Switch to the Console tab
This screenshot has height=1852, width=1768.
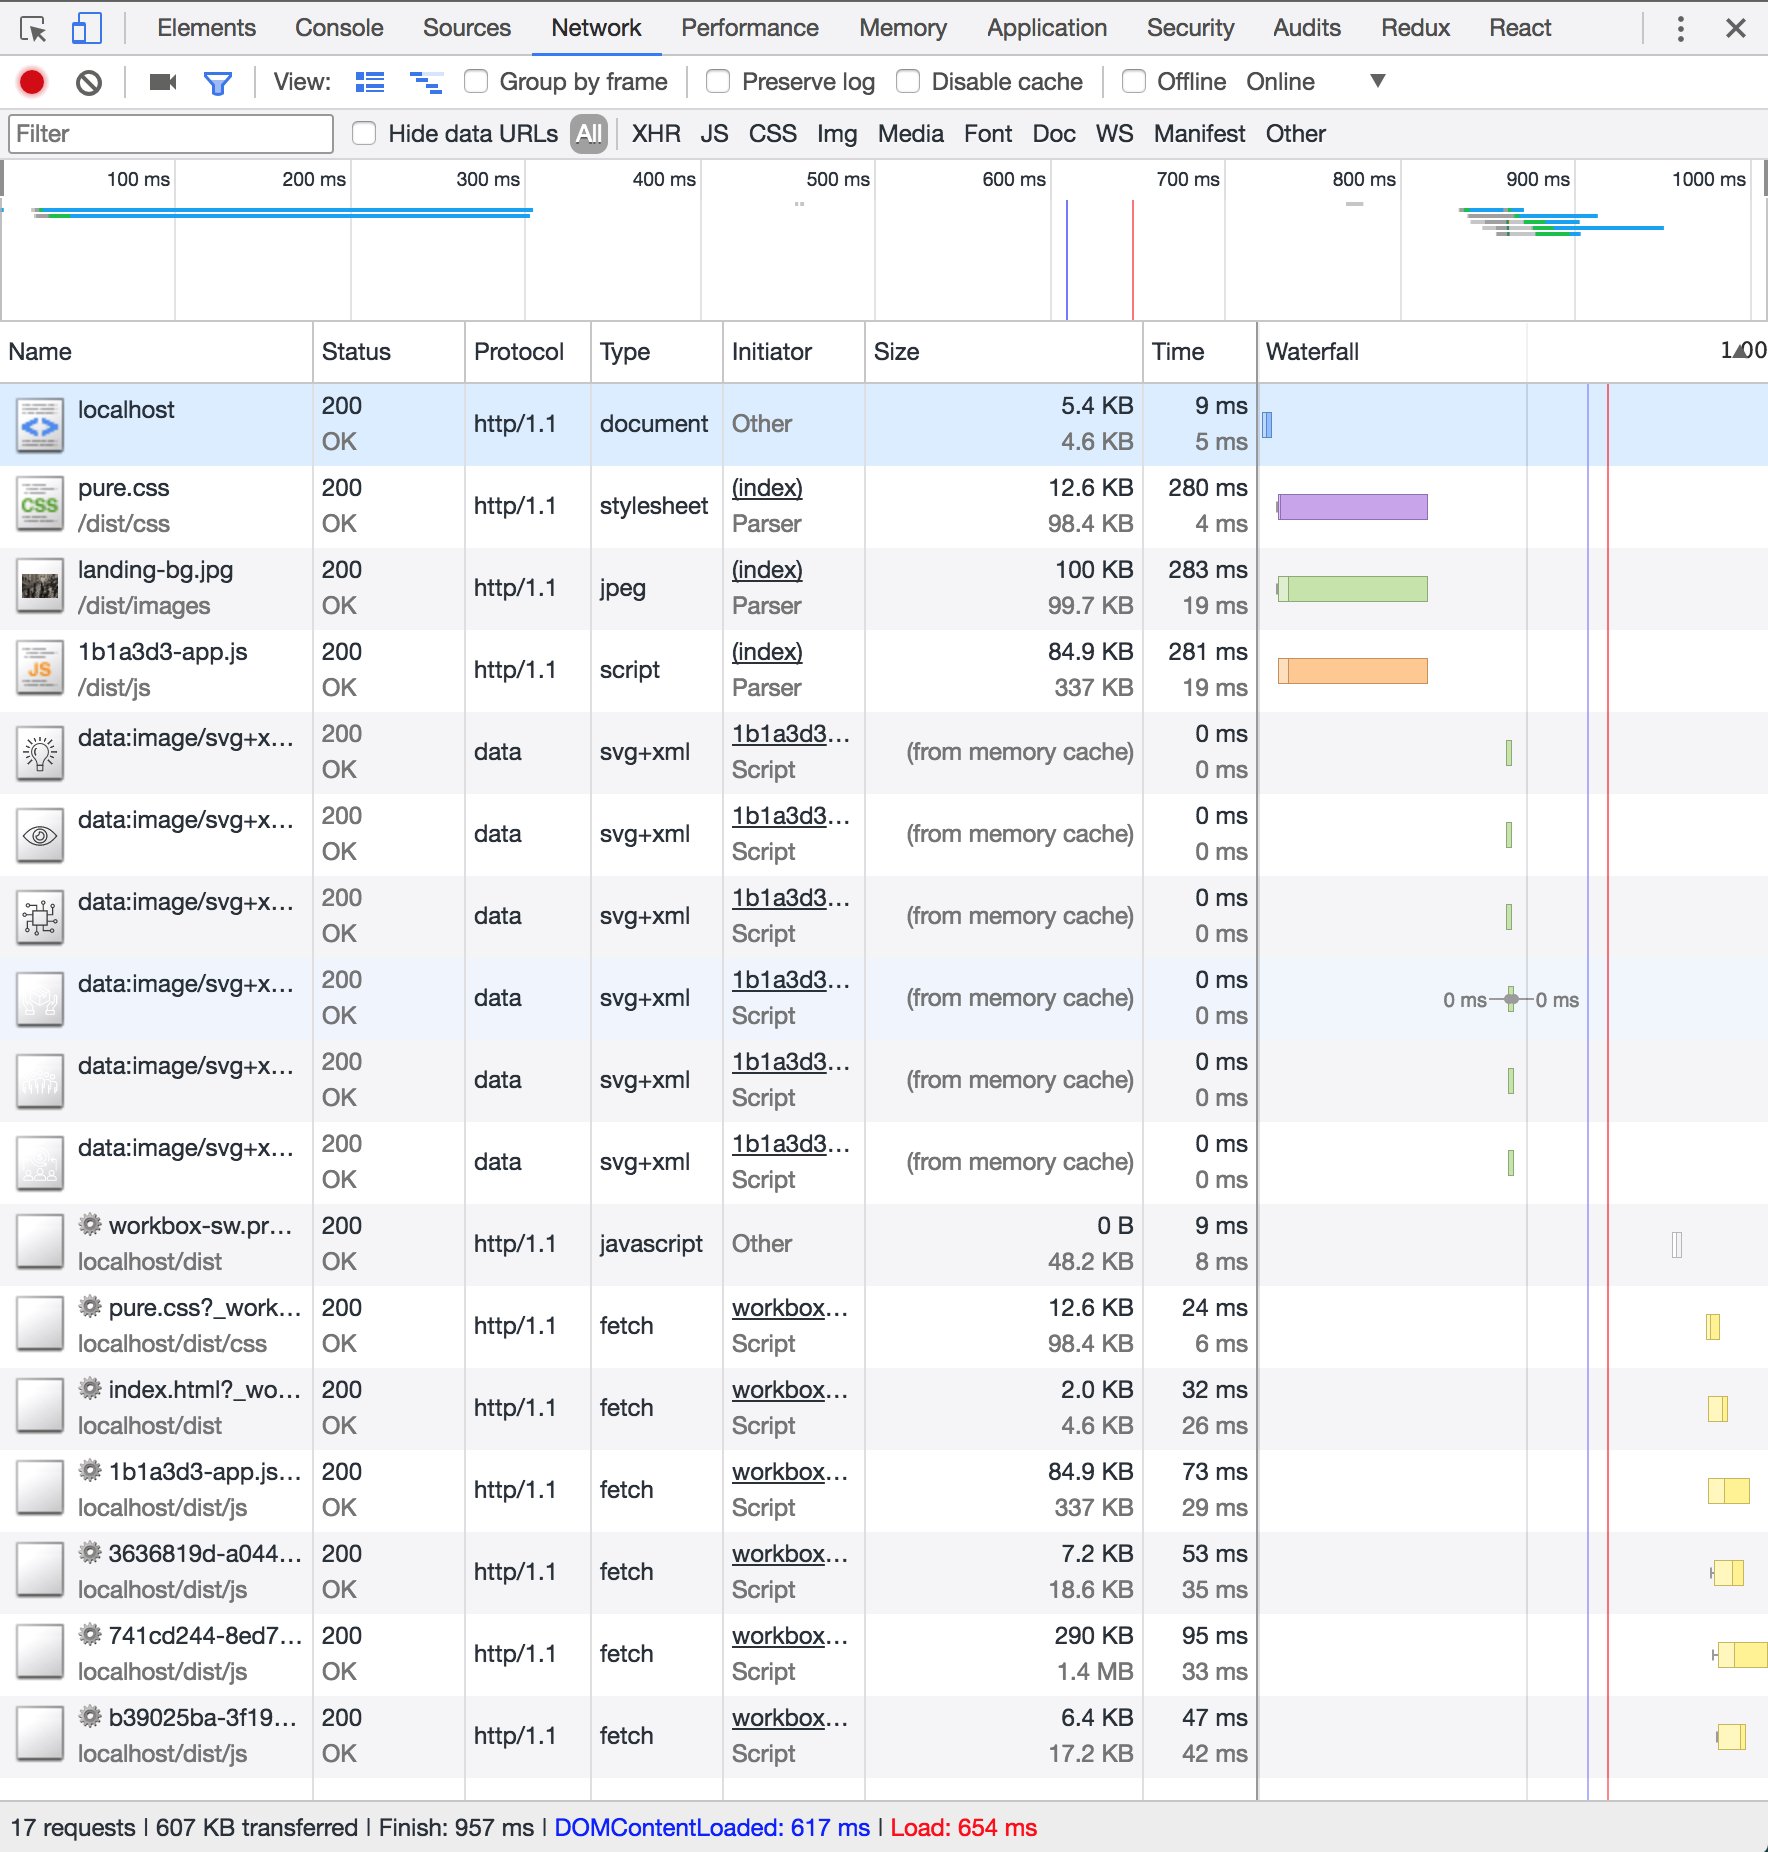[338, 27]
